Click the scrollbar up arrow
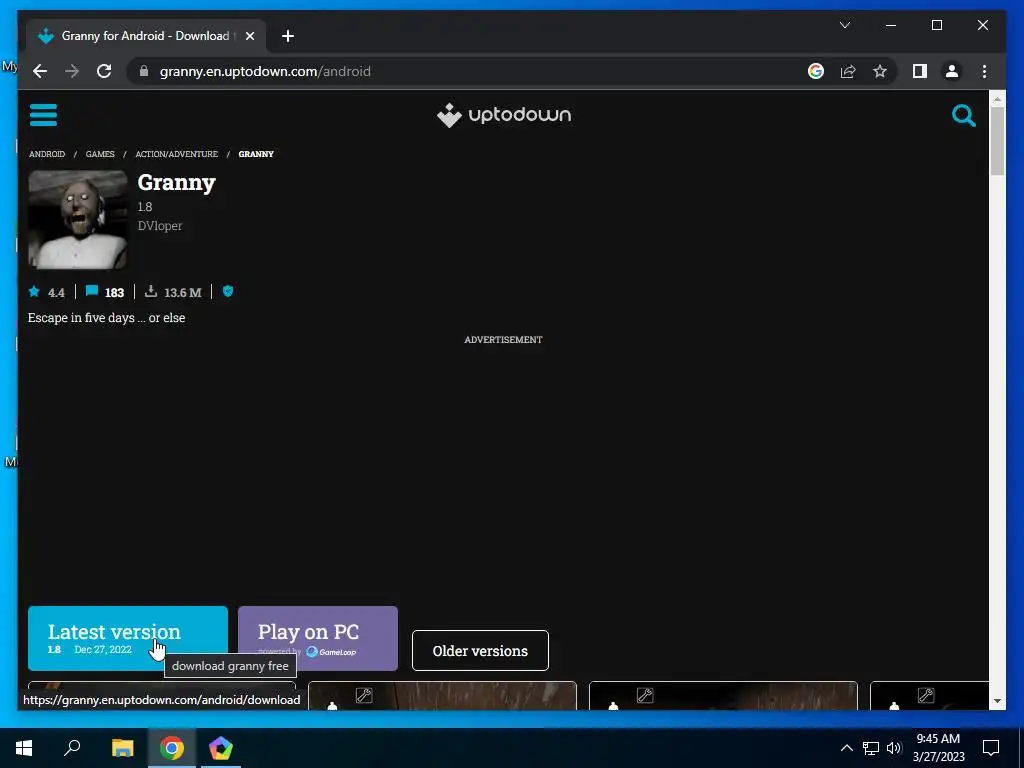Screen dimensions: 1024x768 click(997, 99)
